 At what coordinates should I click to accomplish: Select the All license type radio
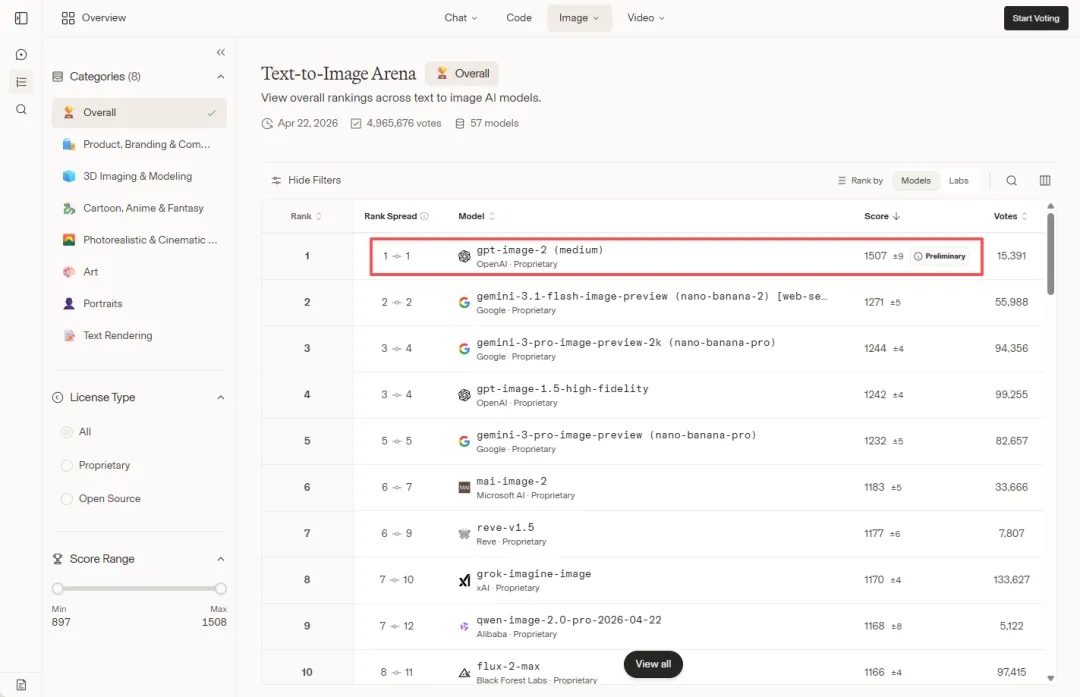(x=67, y=432)
